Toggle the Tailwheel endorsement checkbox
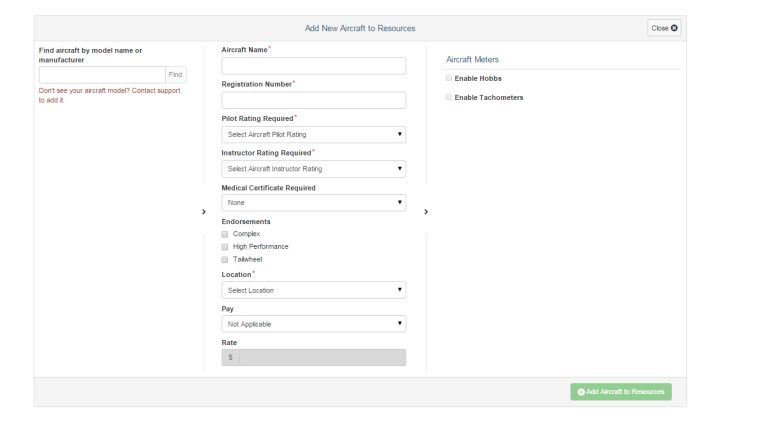 pyautogui.click(x=225, y=260)
